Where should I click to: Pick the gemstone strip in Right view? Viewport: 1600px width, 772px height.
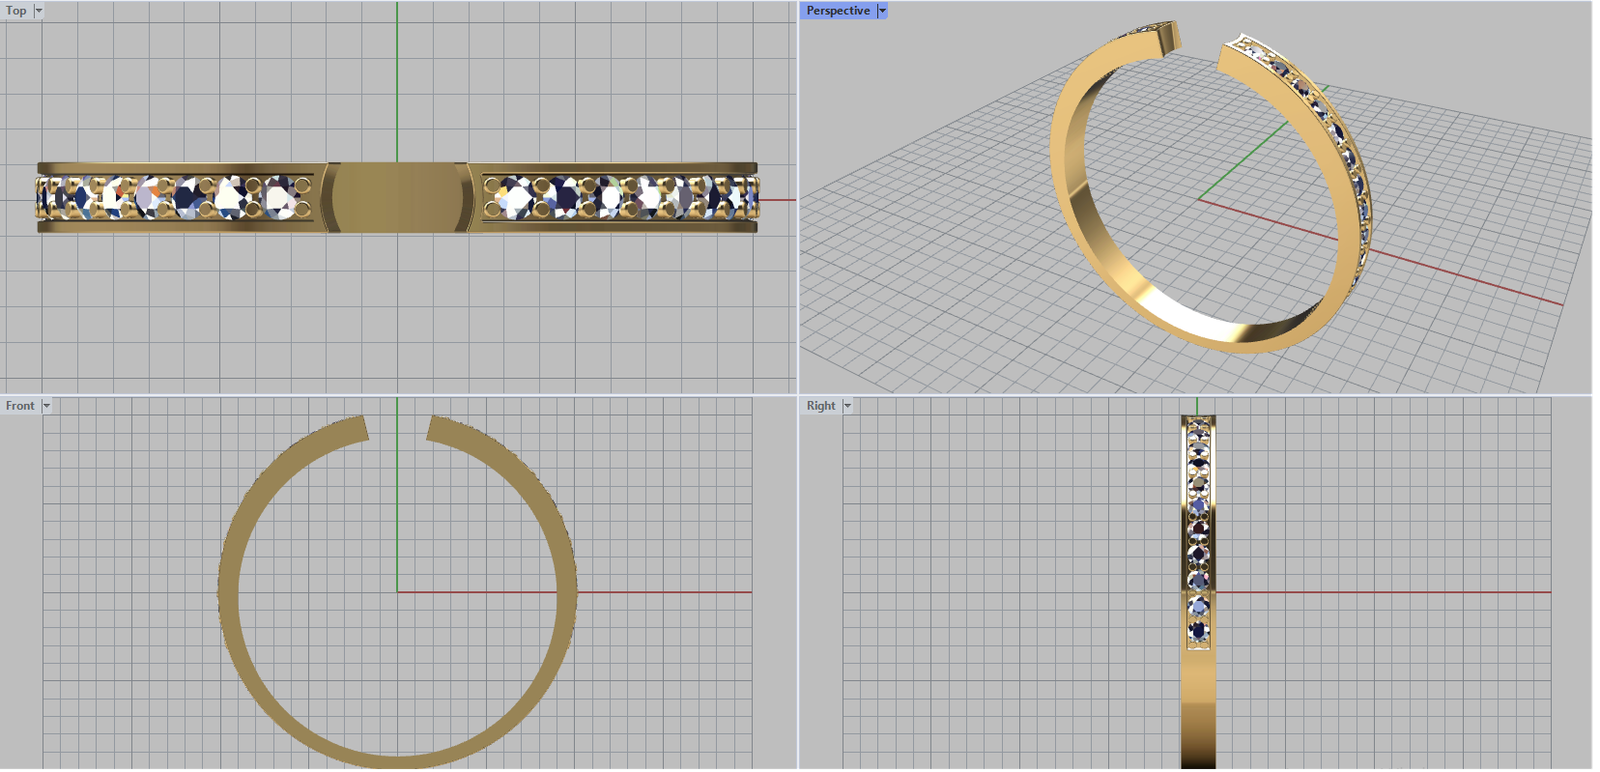coord(1198,532)
